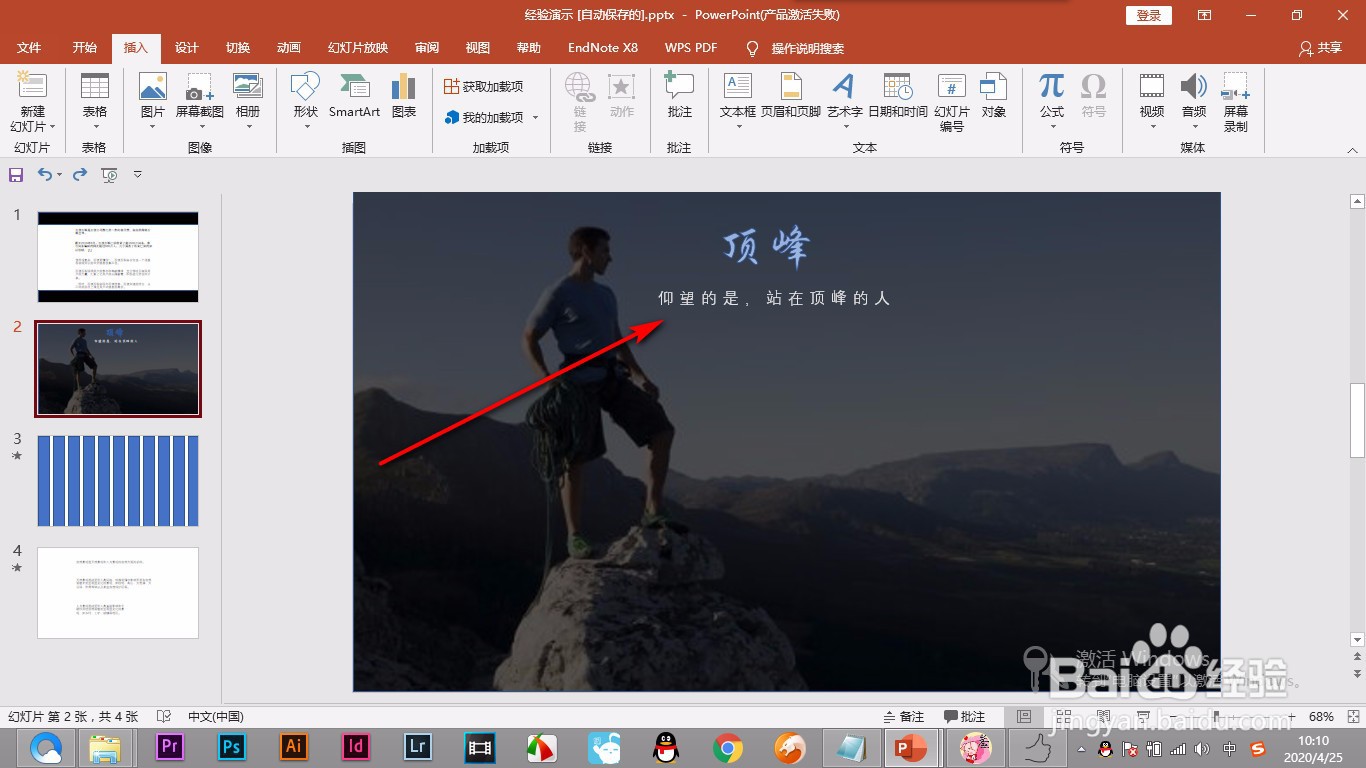Save the presentation from quick access toolbar
The image size is (1366, 768).
pyautogui.click(x=16, y=175)
